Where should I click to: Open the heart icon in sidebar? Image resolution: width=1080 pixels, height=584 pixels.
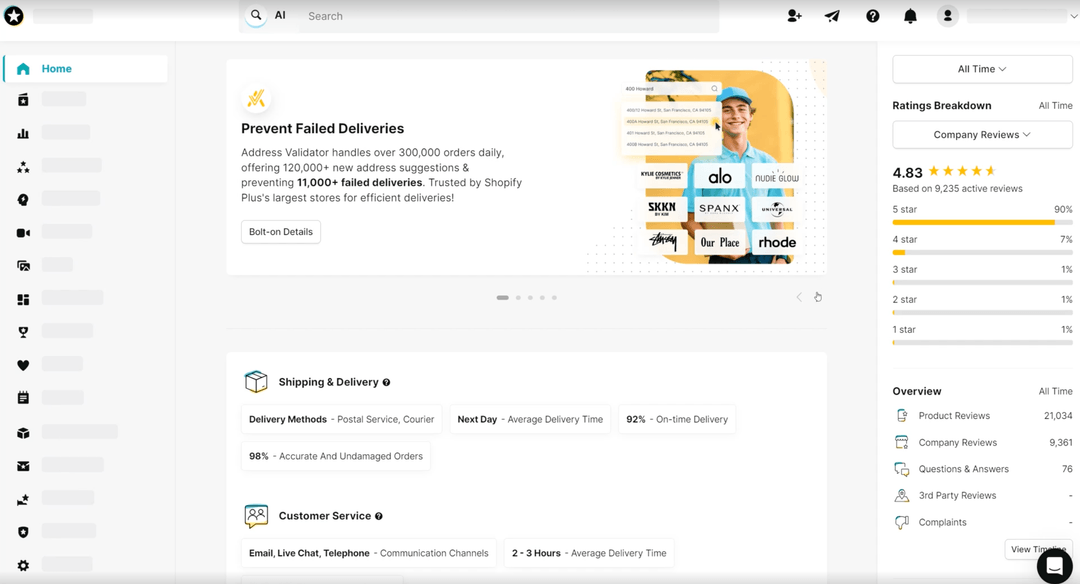[23, 365]
